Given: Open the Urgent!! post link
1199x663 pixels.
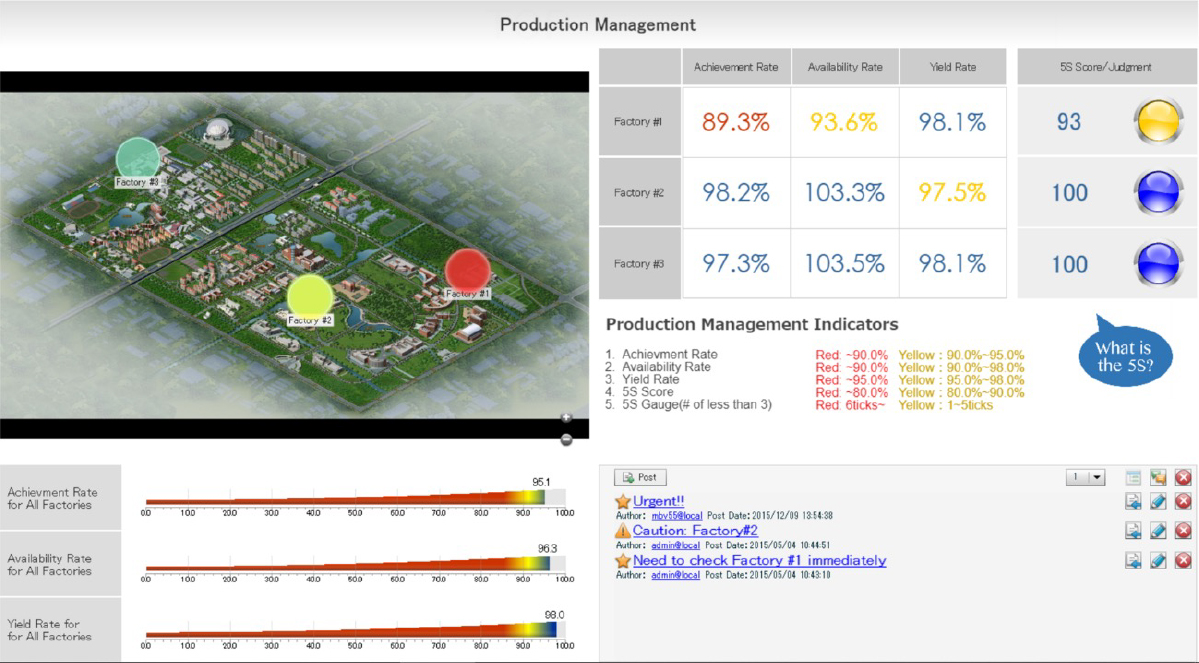Looking at the screenshot, I should (x=658, y=501).
